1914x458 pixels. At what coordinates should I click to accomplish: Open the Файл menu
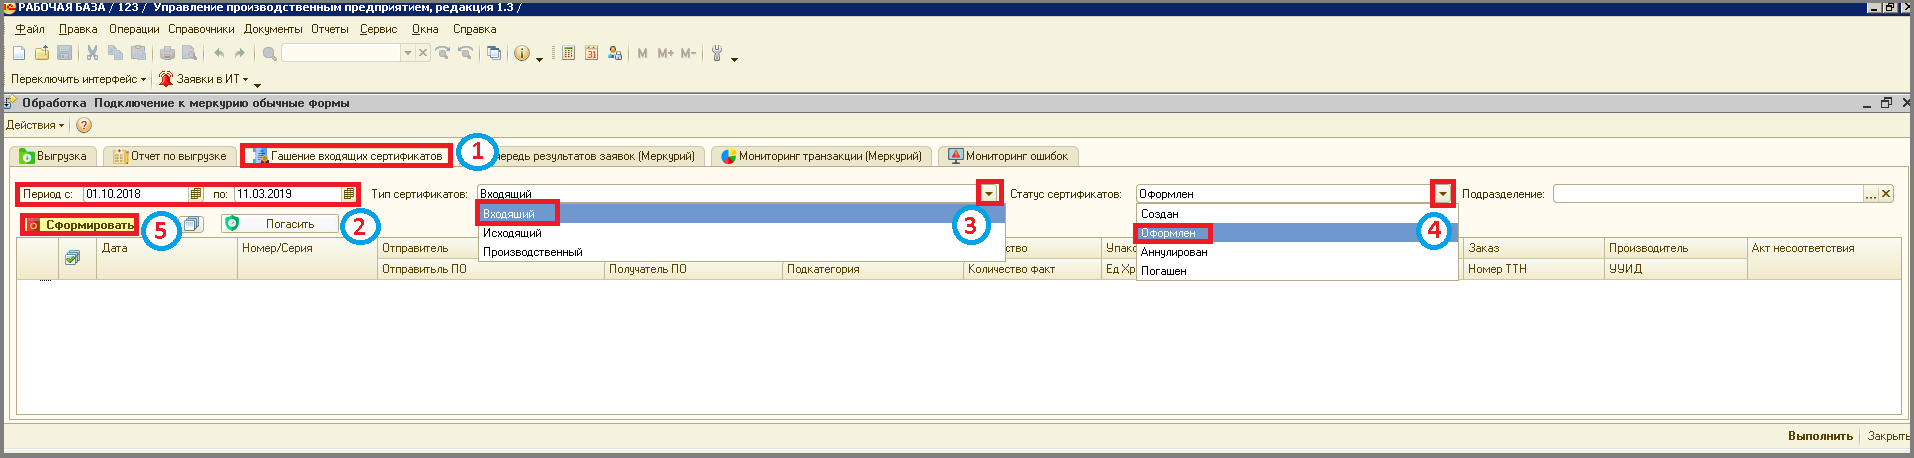point(30,29)
